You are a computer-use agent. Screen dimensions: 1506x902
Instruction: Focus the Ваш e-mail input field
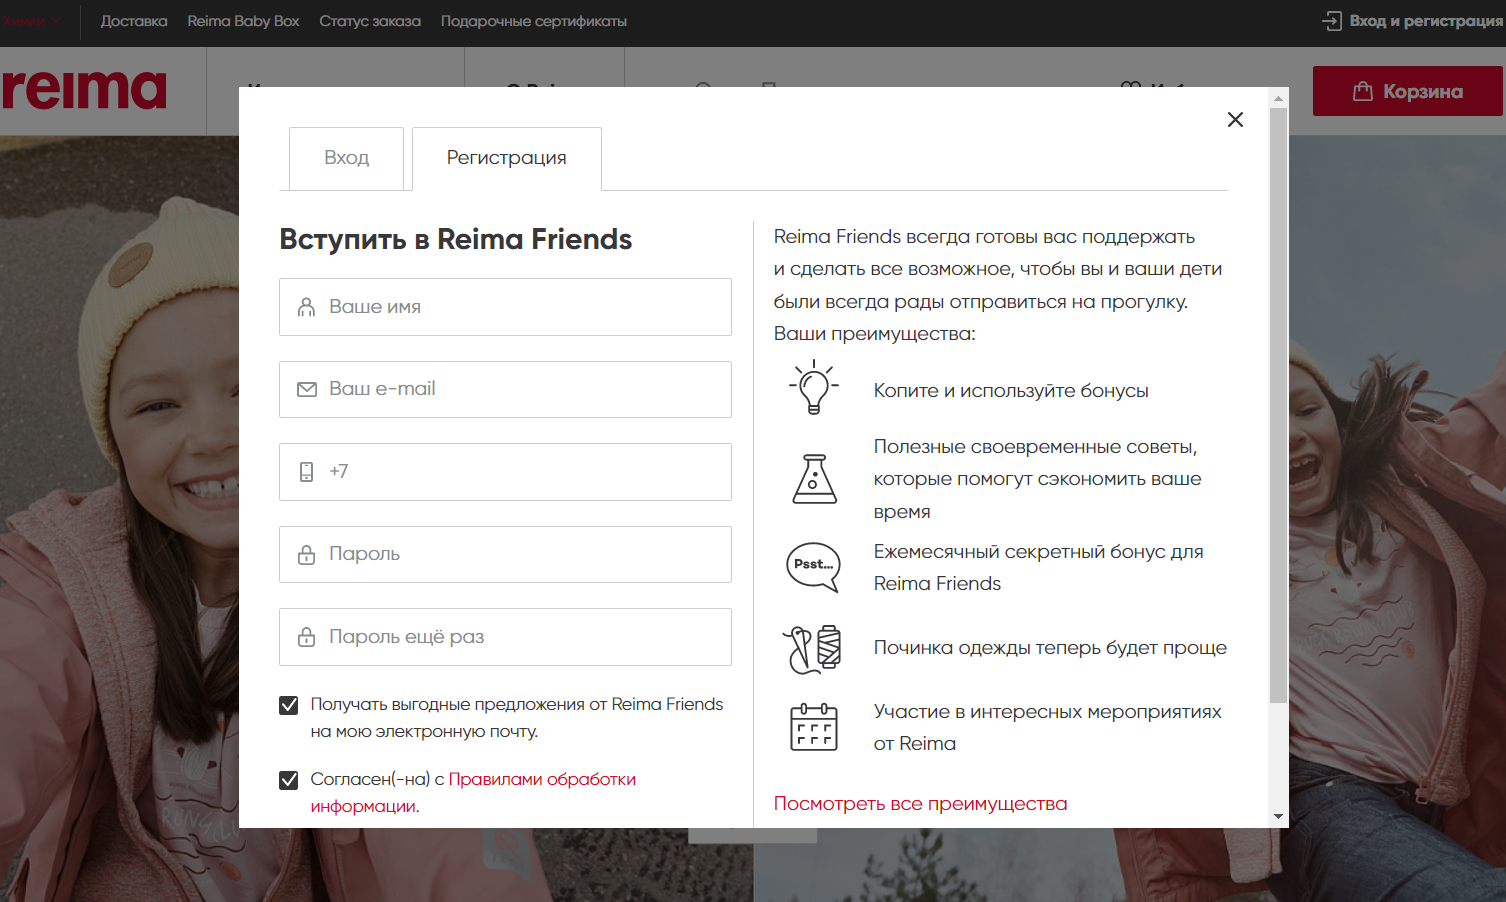point(505,389)
